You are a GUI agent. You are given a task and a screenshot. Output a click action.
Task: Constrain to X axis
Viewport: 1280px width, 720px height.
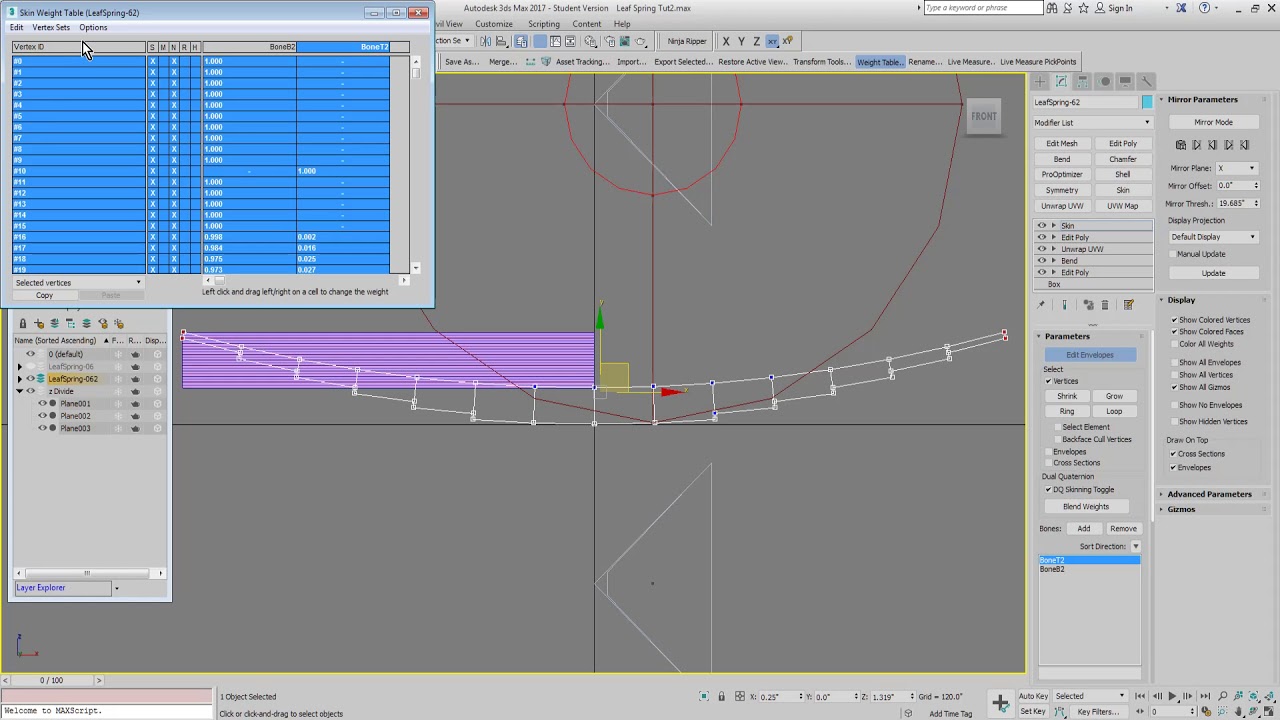[726, 41]
